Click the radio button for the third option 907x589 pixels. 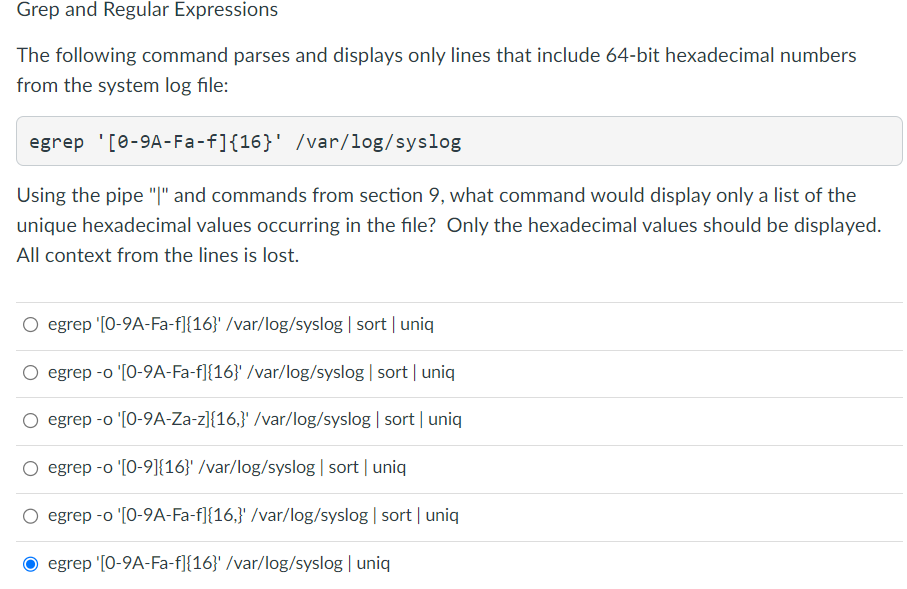30,419
